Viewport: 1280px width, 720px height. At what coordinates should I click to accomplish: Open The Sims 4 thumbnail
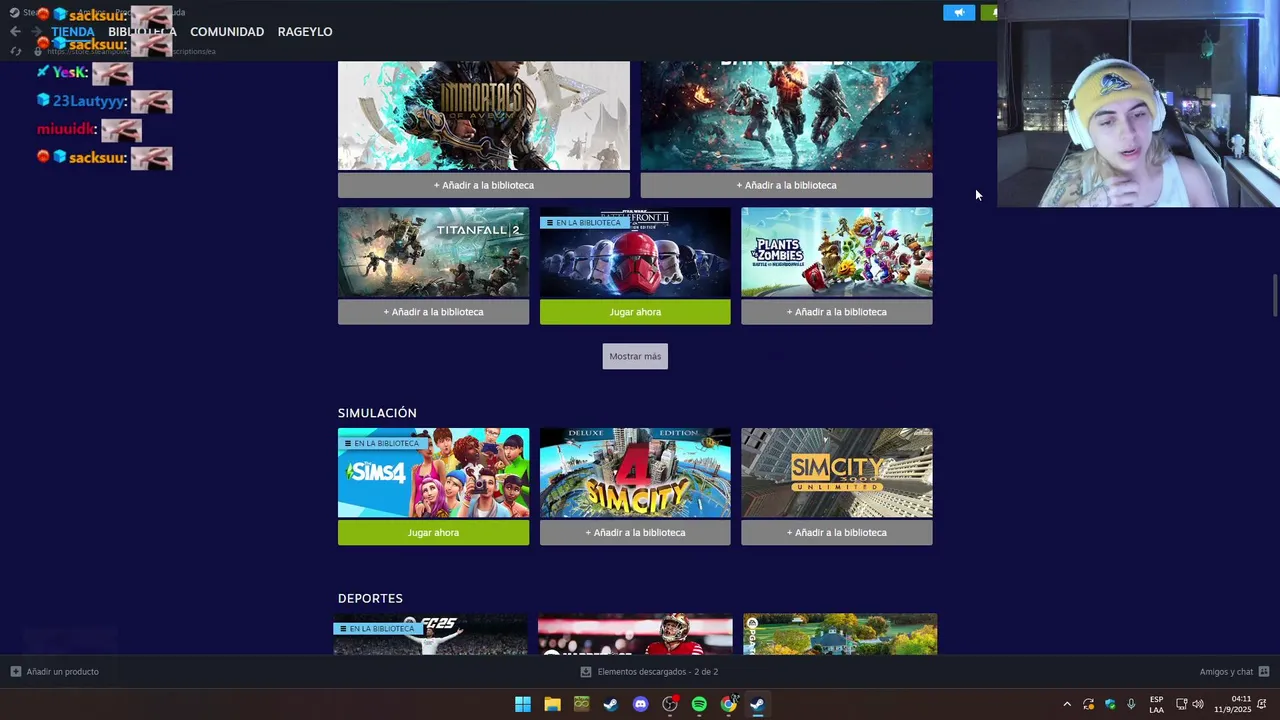click(433, 473)
